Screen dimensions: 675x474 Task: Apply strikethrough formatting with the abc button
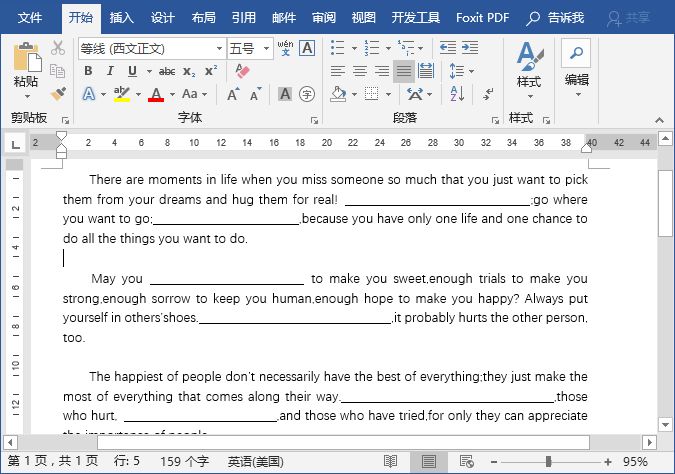167,71
